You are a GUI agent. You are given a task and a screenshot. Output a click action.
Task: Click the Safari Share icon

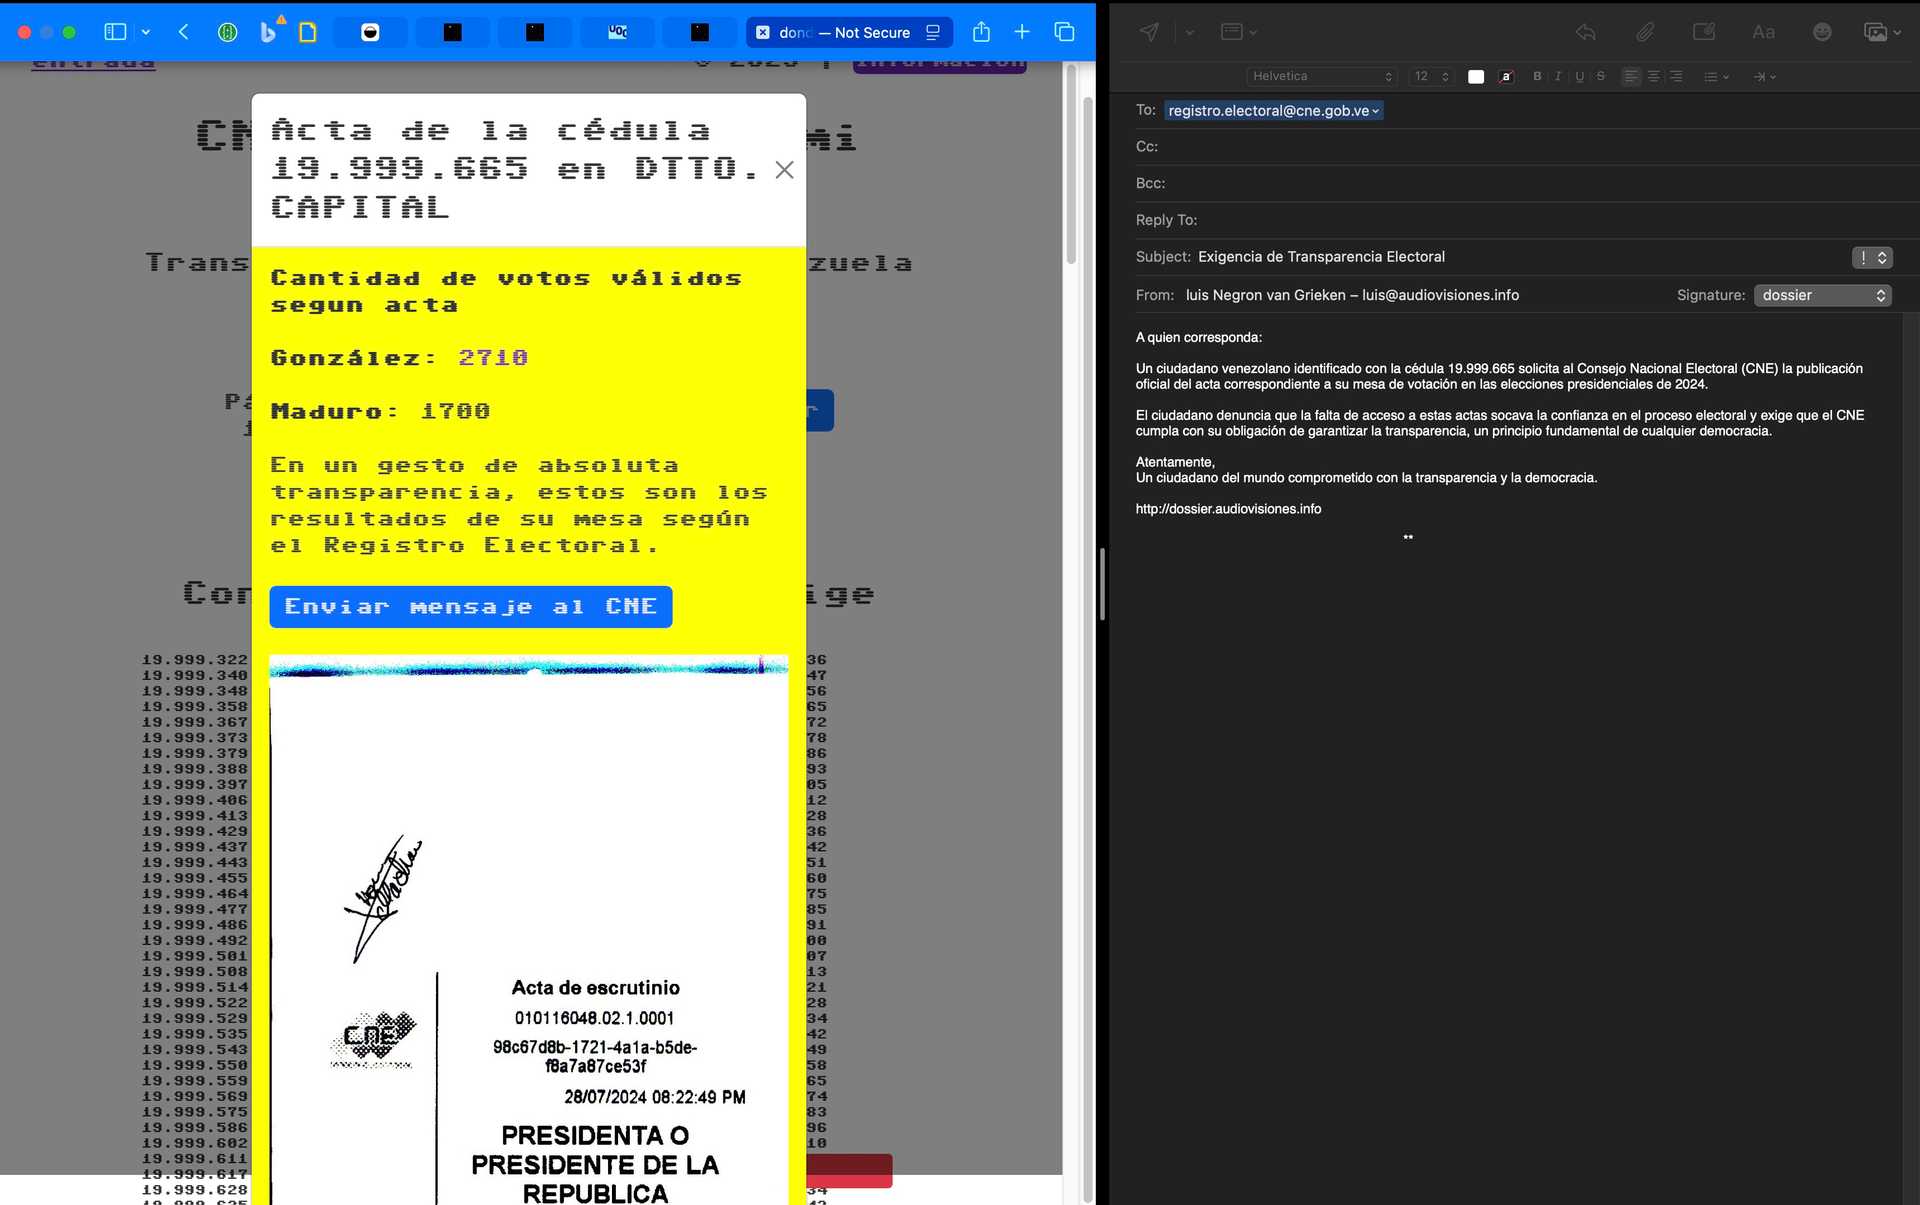coord(981,32)
